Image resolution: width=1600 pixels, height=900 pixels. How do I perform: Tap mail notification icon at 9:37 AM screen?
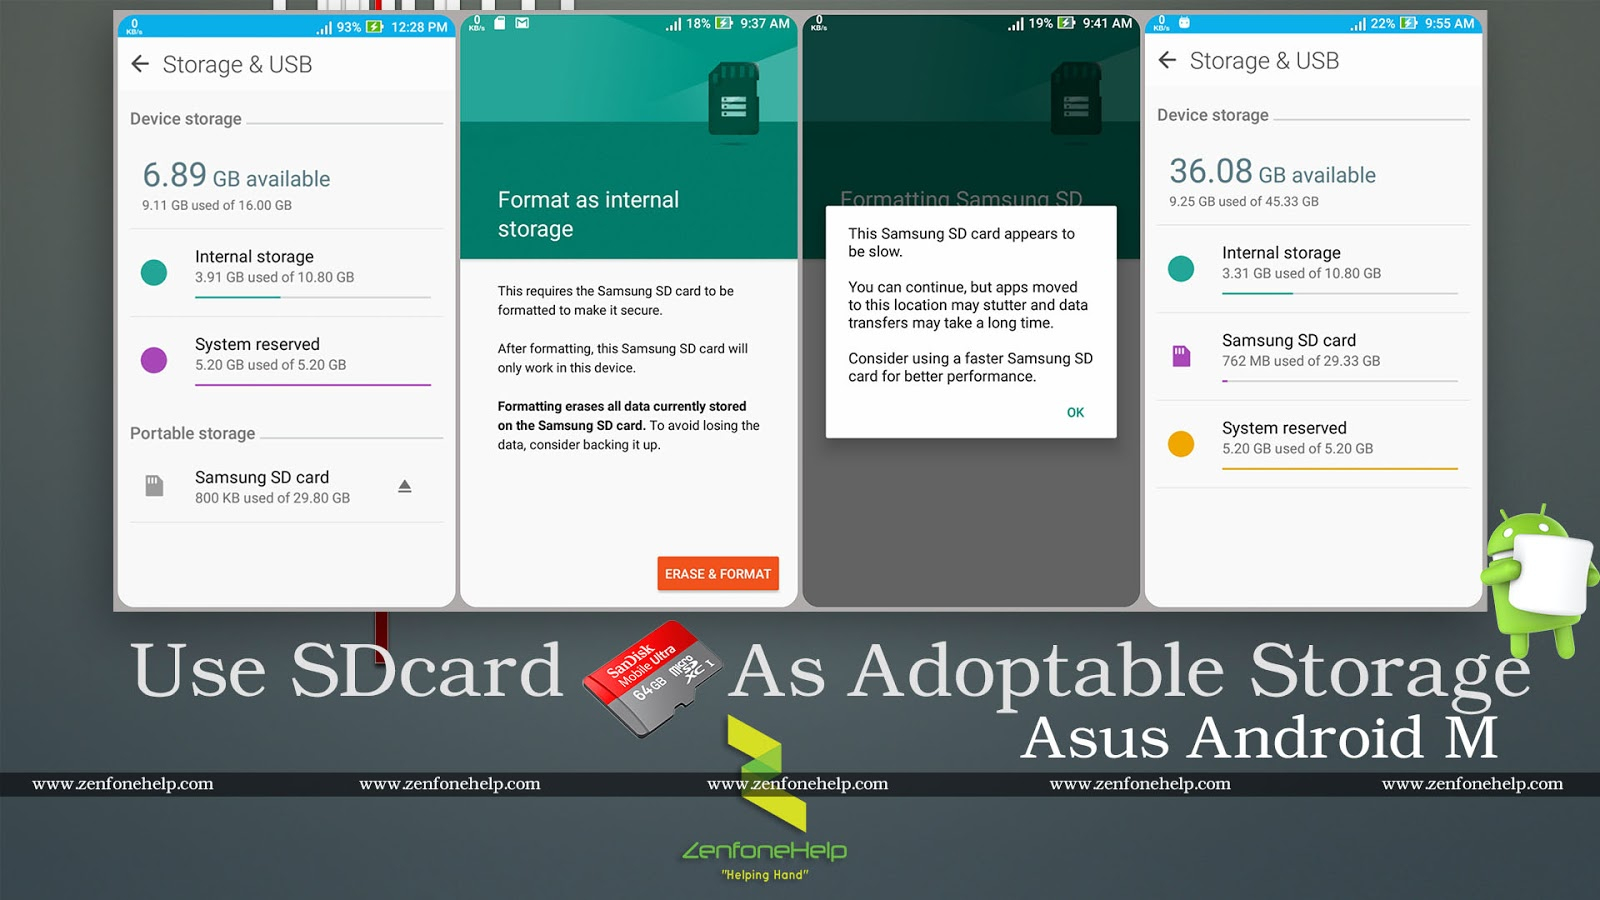(522, 23)
